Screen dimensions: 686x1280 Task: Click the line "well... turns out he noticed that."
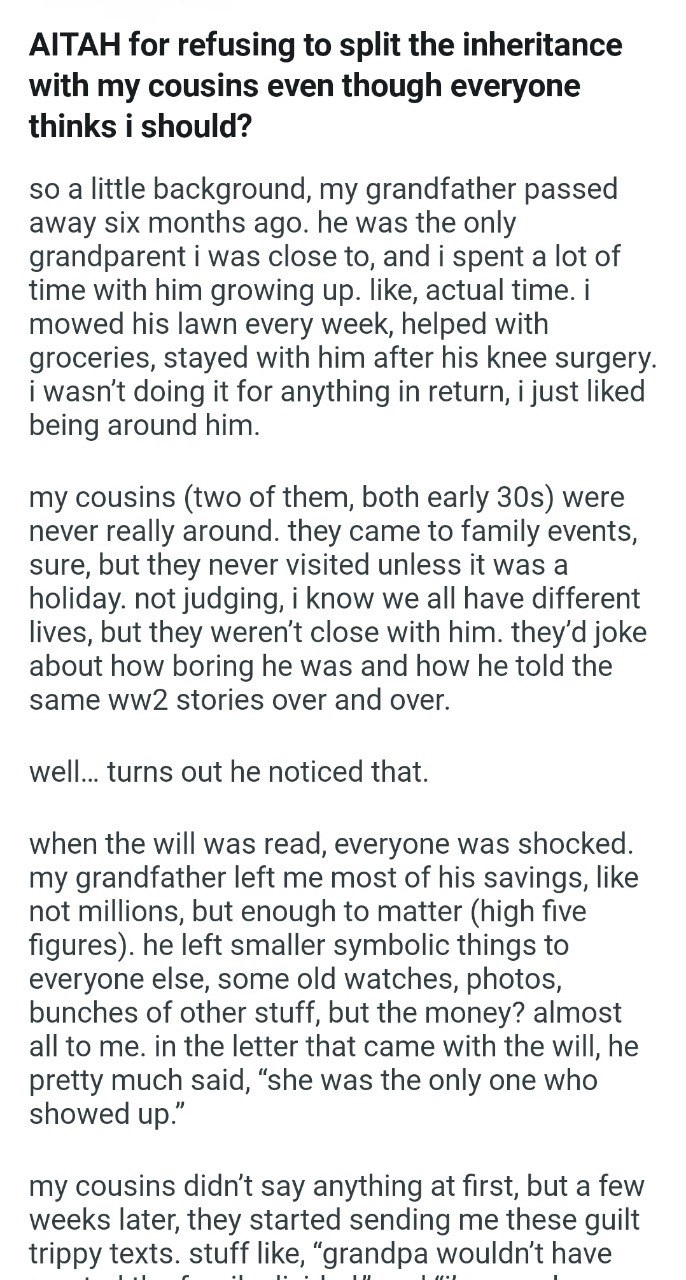228,772
